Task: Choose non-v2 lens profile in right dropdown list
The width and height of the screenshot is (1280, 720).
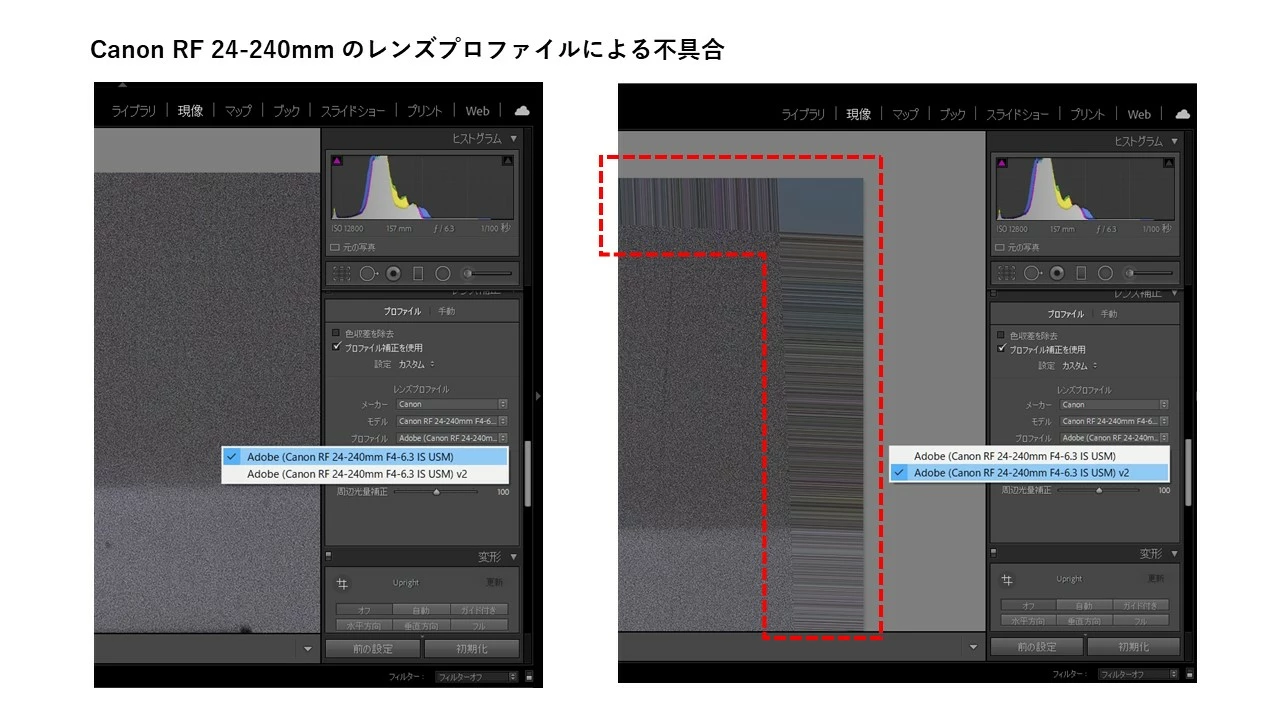Action: pyautogui.click(x=1030, y=456)
